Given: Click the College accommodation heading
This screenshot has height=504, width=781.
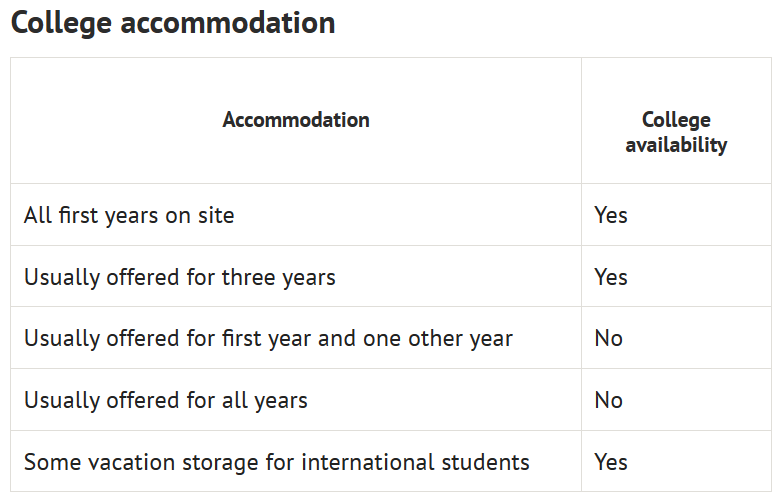Looking at the screenshot, I should click(173, 23).
